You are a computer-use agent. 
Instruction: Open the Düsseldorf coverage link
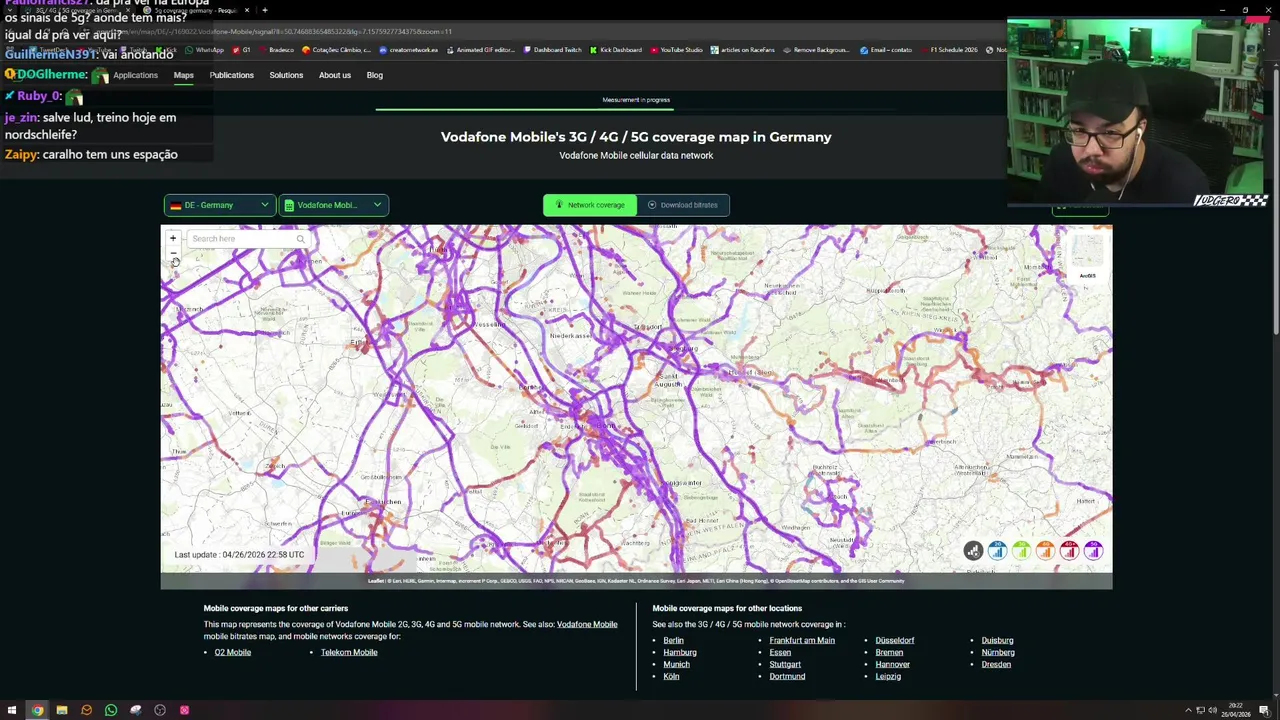[895, 640]
